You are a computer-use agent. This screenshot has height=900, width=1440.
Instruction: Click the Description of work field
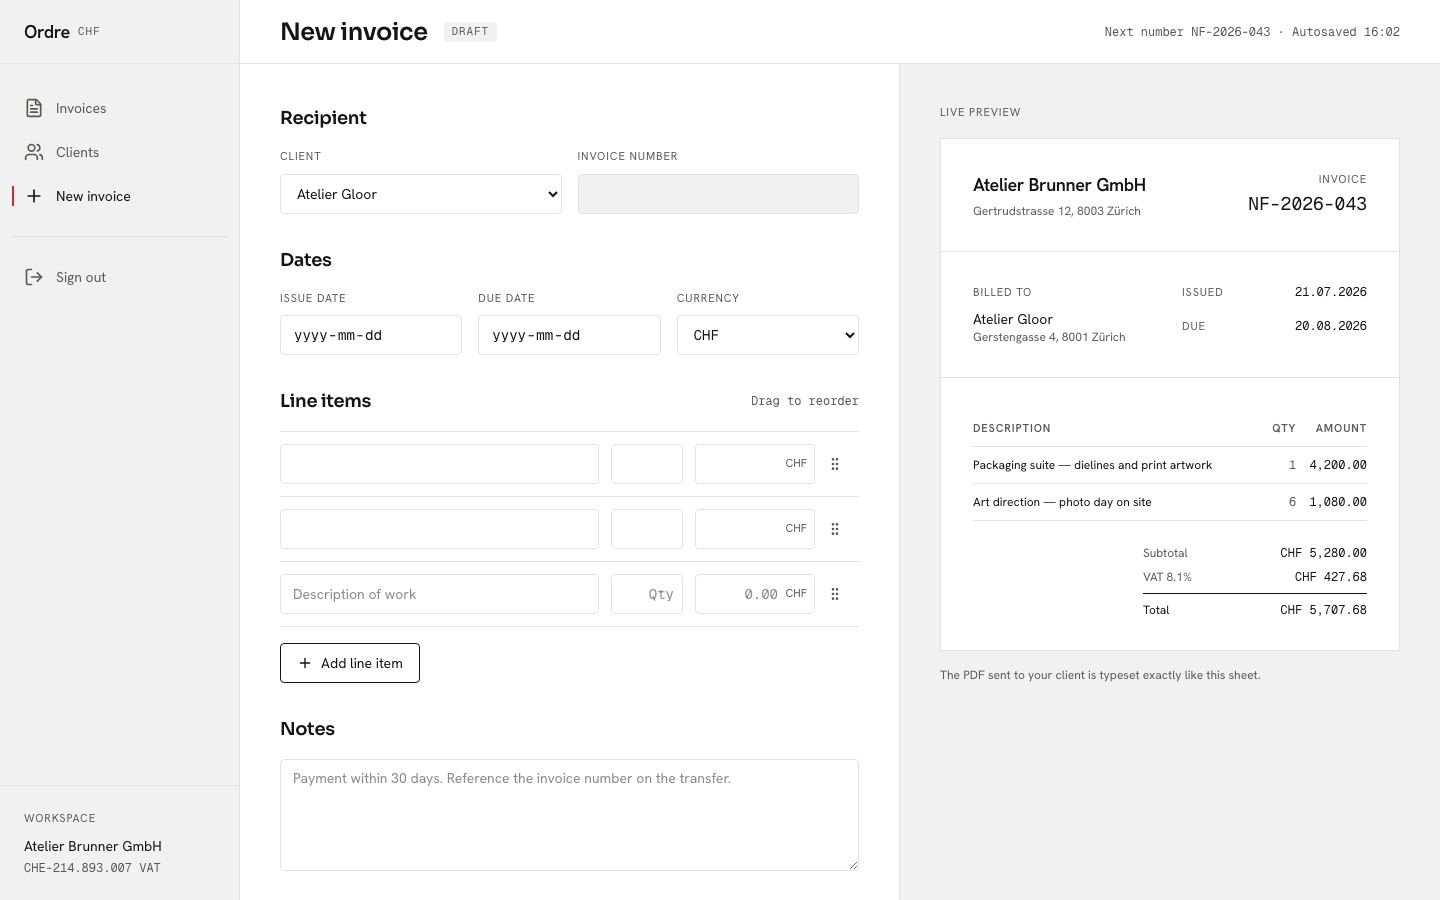coord(439,594)
